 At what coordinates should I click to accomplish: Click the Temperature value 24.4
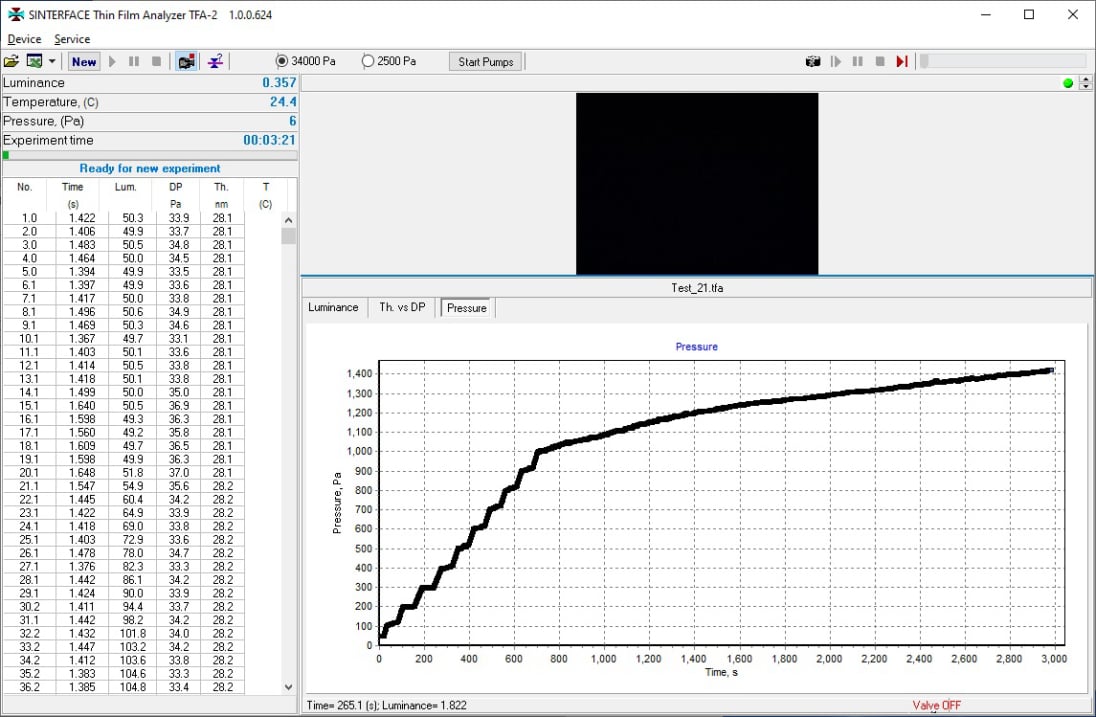pyautogui.click(x=283, y=102)
